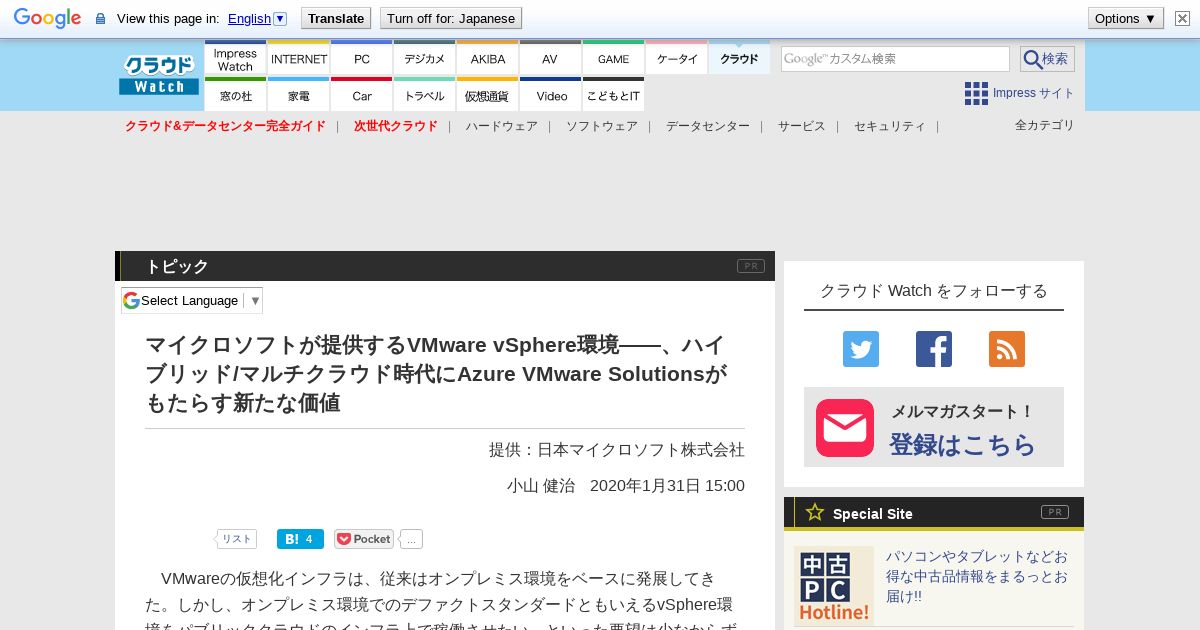1200x630 pixels.
Task: Open the サービス category
Action: (802, 126)
